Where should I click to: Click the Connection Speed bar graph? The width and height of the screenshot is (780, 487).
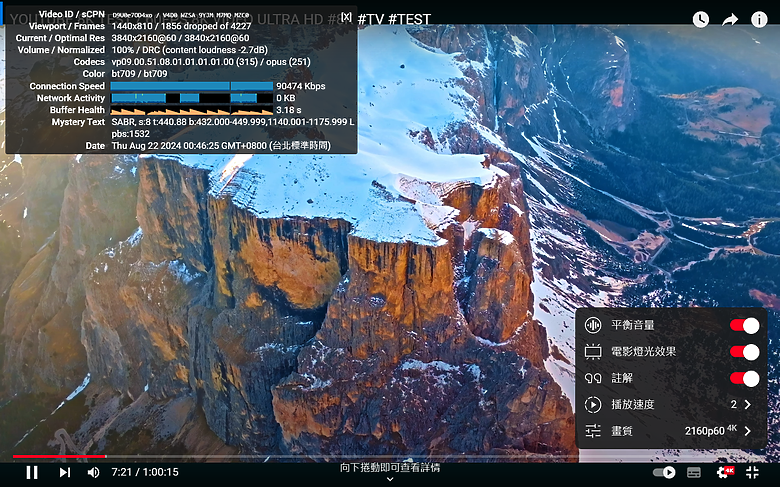click(x=192, y=86)
